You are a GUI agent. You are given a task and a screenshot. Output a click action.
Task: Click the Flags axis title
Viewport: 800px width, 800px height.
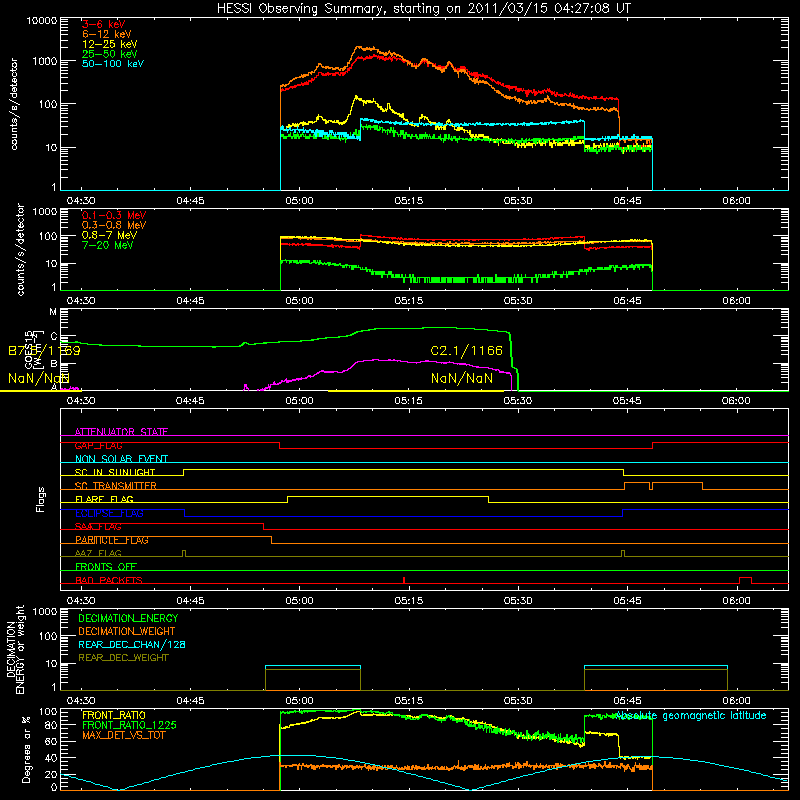pos(41,499)
